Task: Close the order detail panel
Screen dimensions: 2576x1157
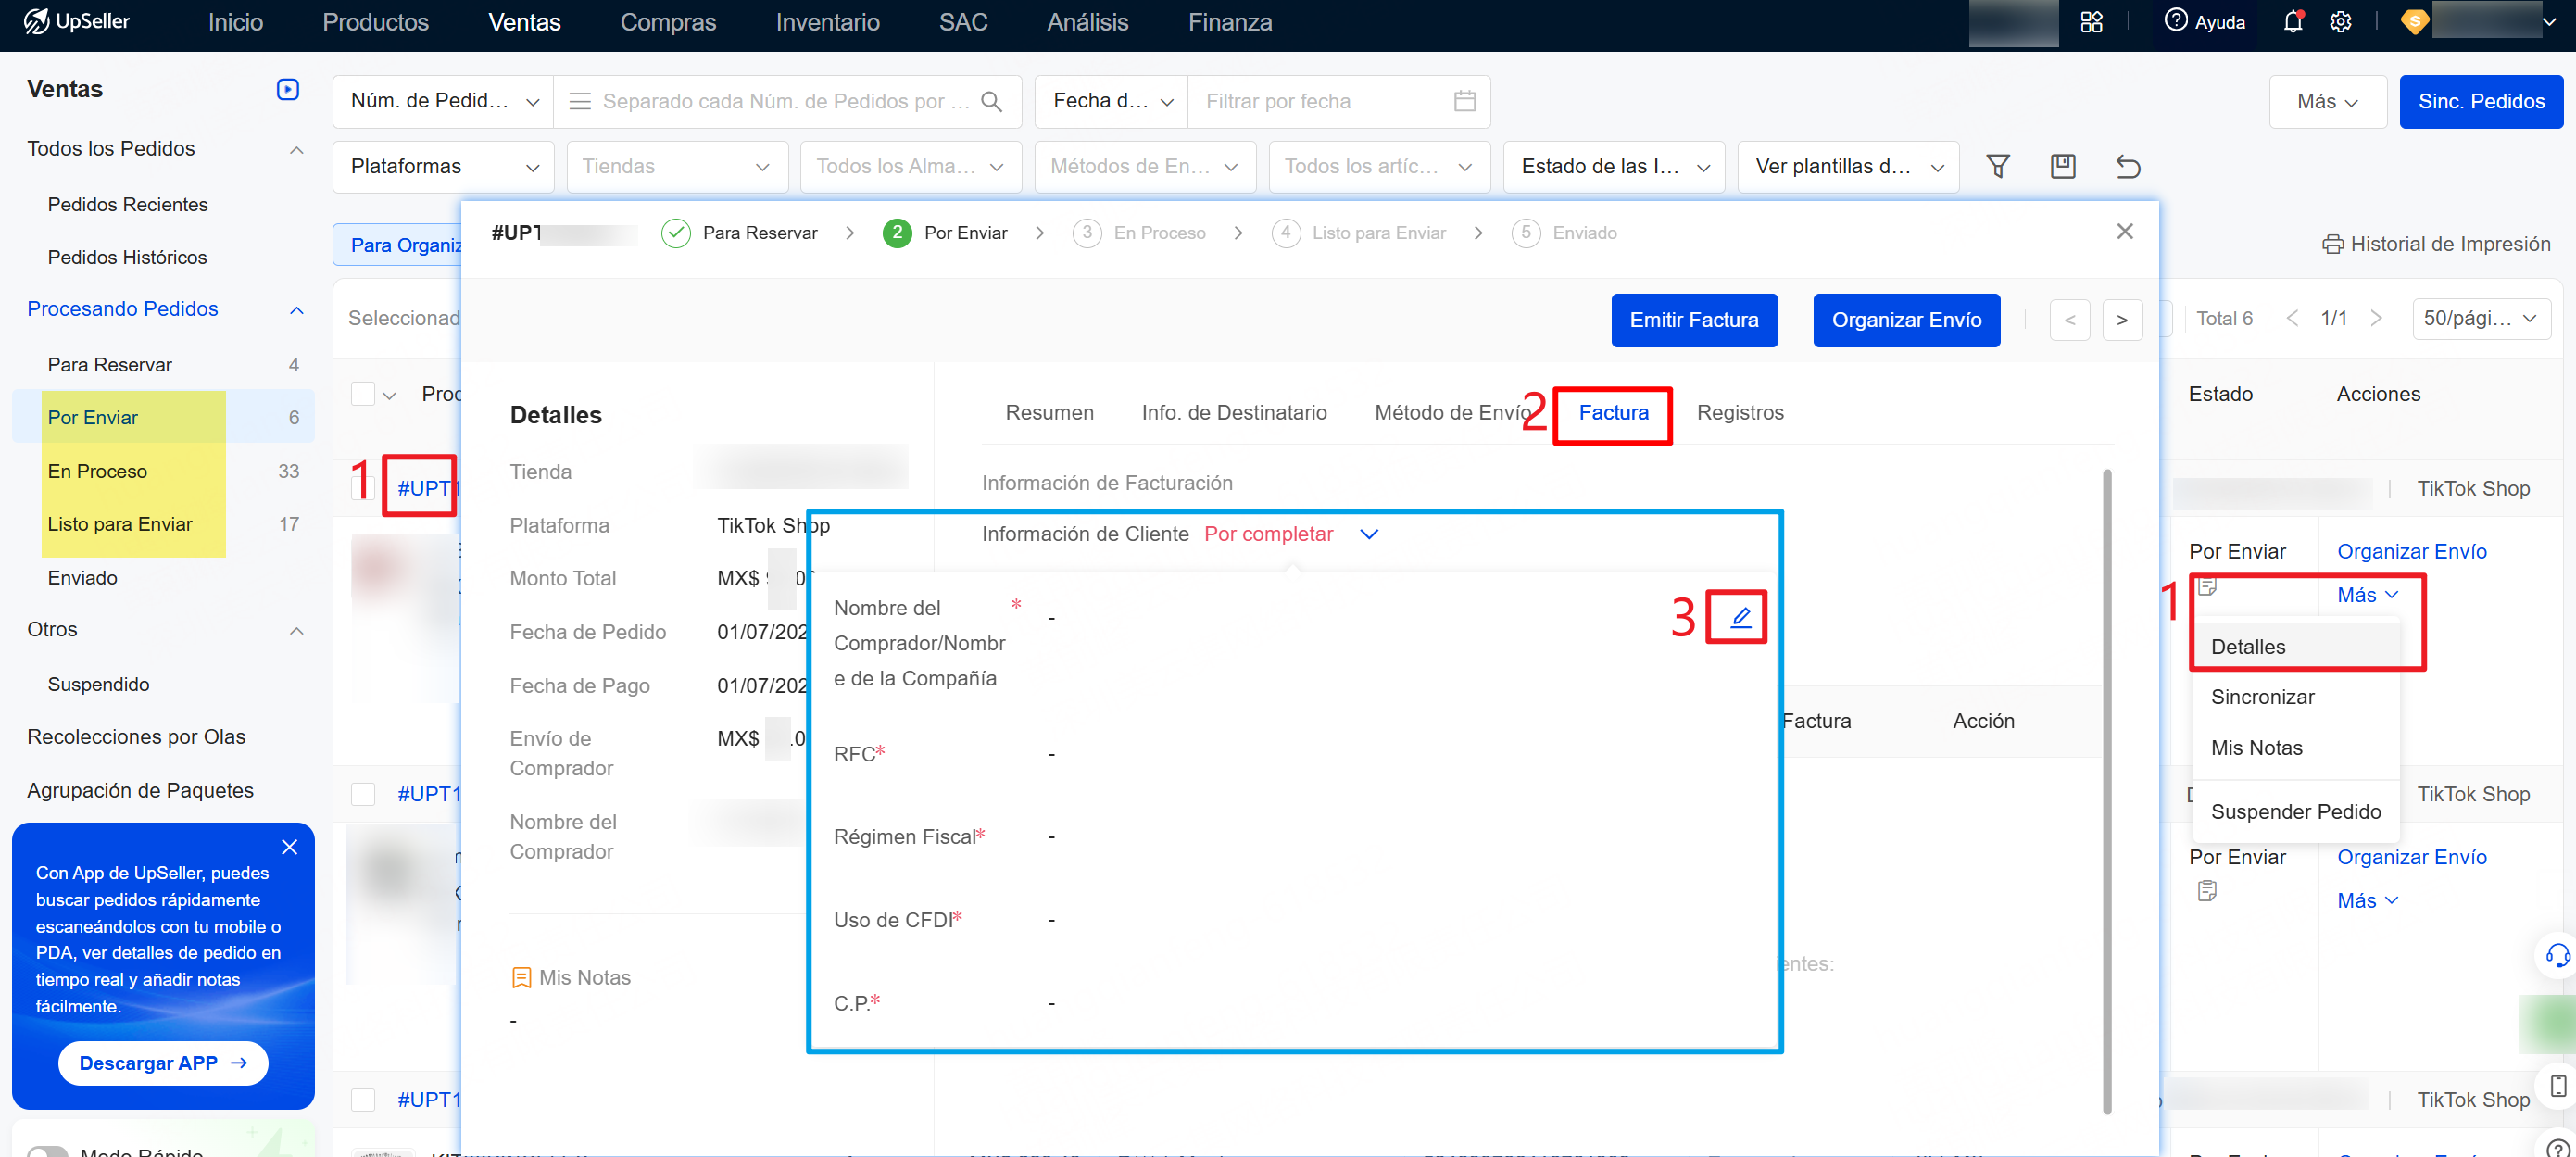Action: pos(2125,231)
